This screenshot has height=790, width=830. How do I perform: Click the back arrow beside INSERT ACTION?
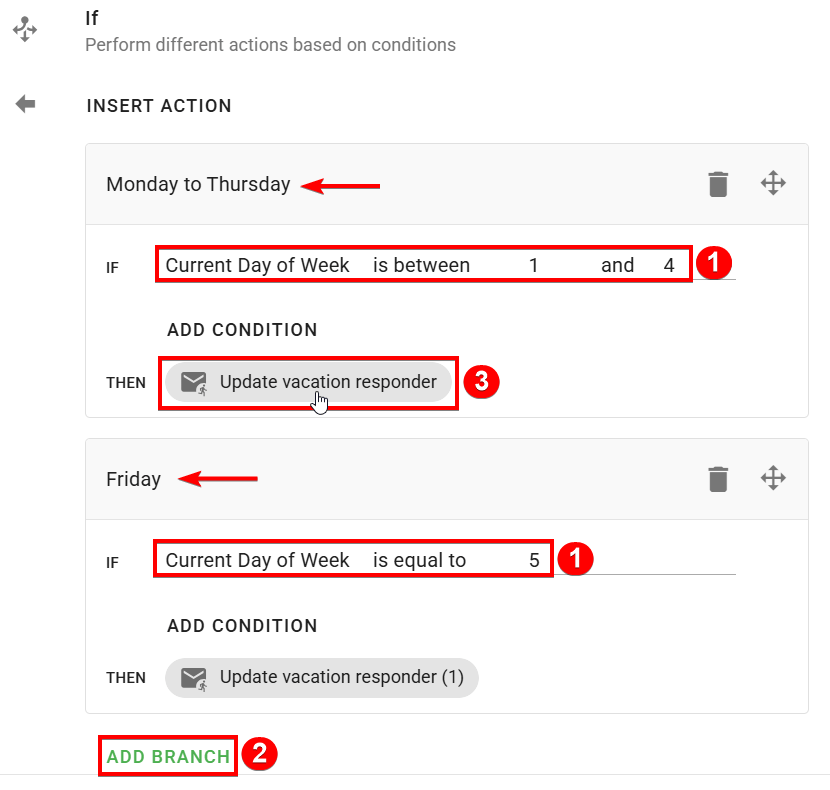[25, 104]
